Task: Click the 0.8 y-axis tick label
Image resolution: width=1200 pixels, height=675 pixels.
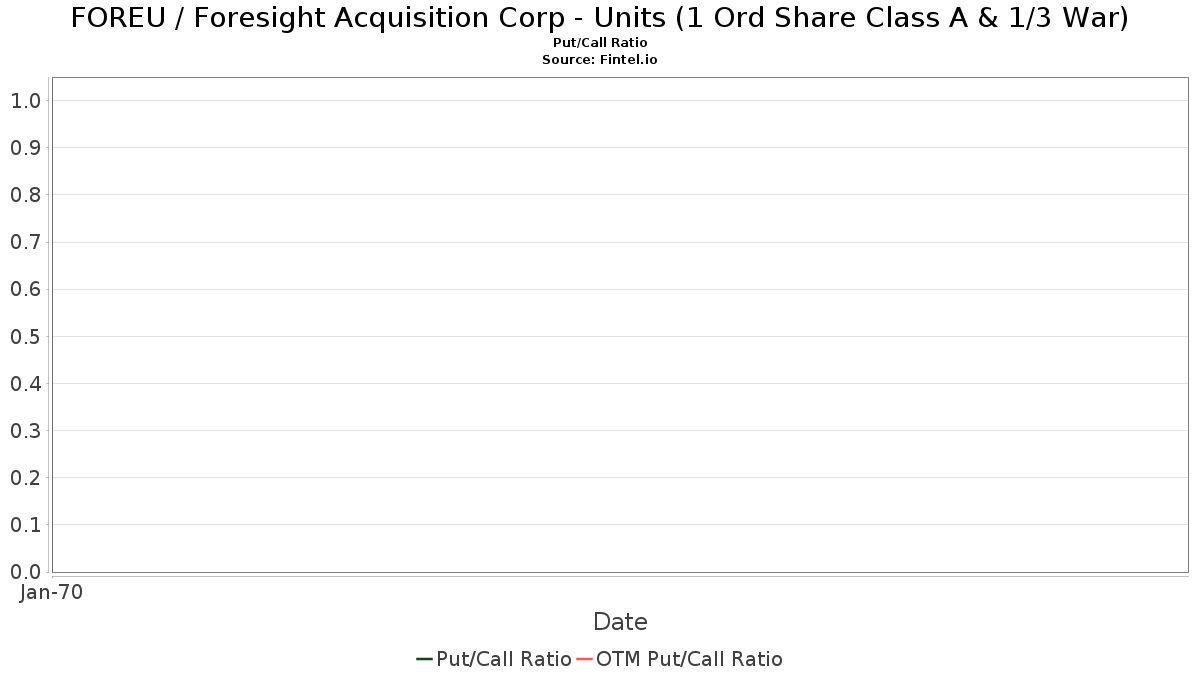Action: pos(25,195)
